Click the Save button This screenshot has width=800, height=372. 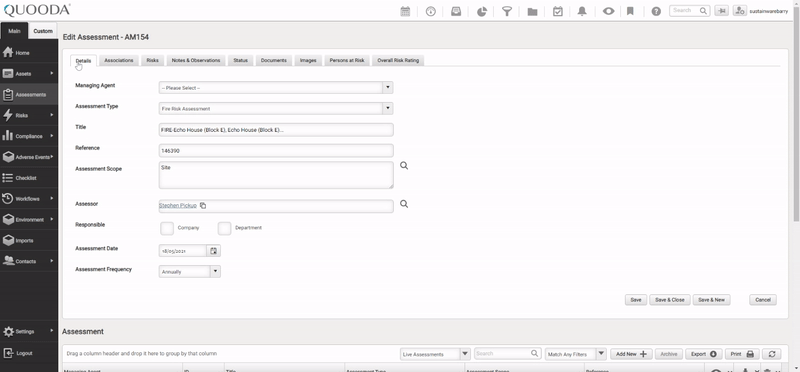click(x=636, y=300)
